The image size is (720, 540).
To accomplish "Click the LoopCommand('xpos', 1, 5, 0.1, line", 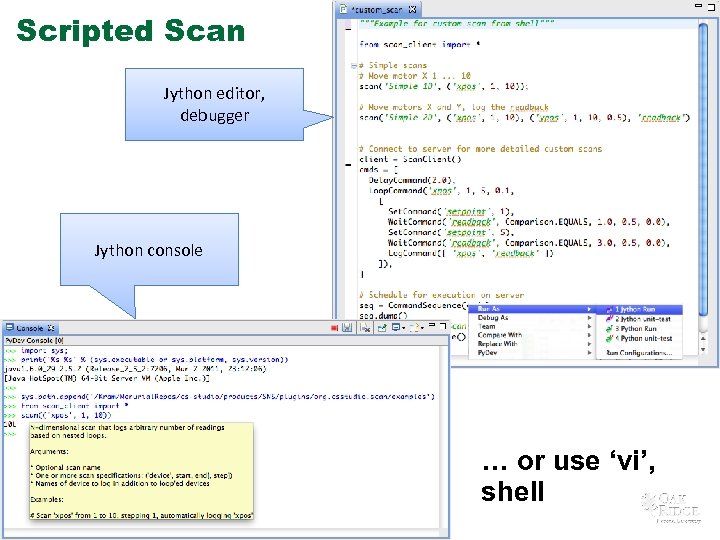I will pos(441,191).
